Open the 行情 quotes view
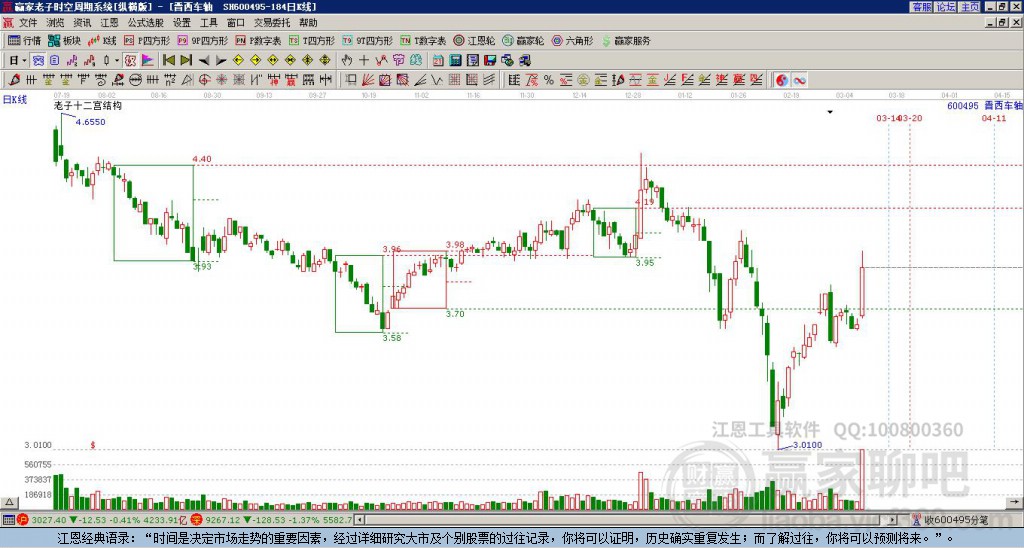The width and height of the screenshot is (1024, 548). coord(24,40)
